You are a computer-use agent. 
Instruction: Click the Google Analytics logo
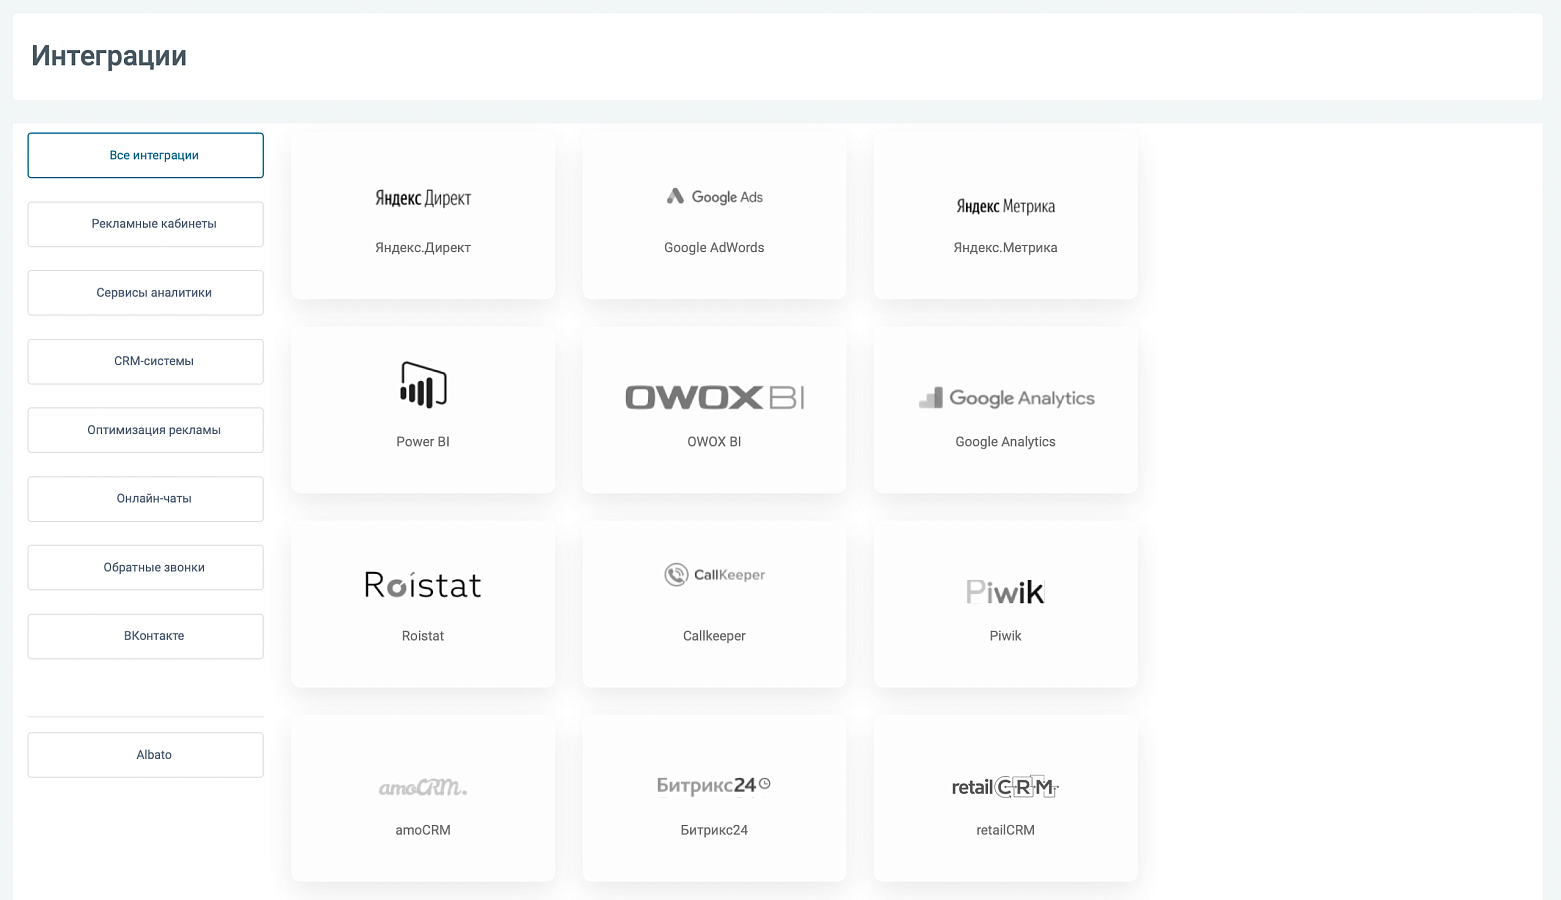coord(1006,398)
